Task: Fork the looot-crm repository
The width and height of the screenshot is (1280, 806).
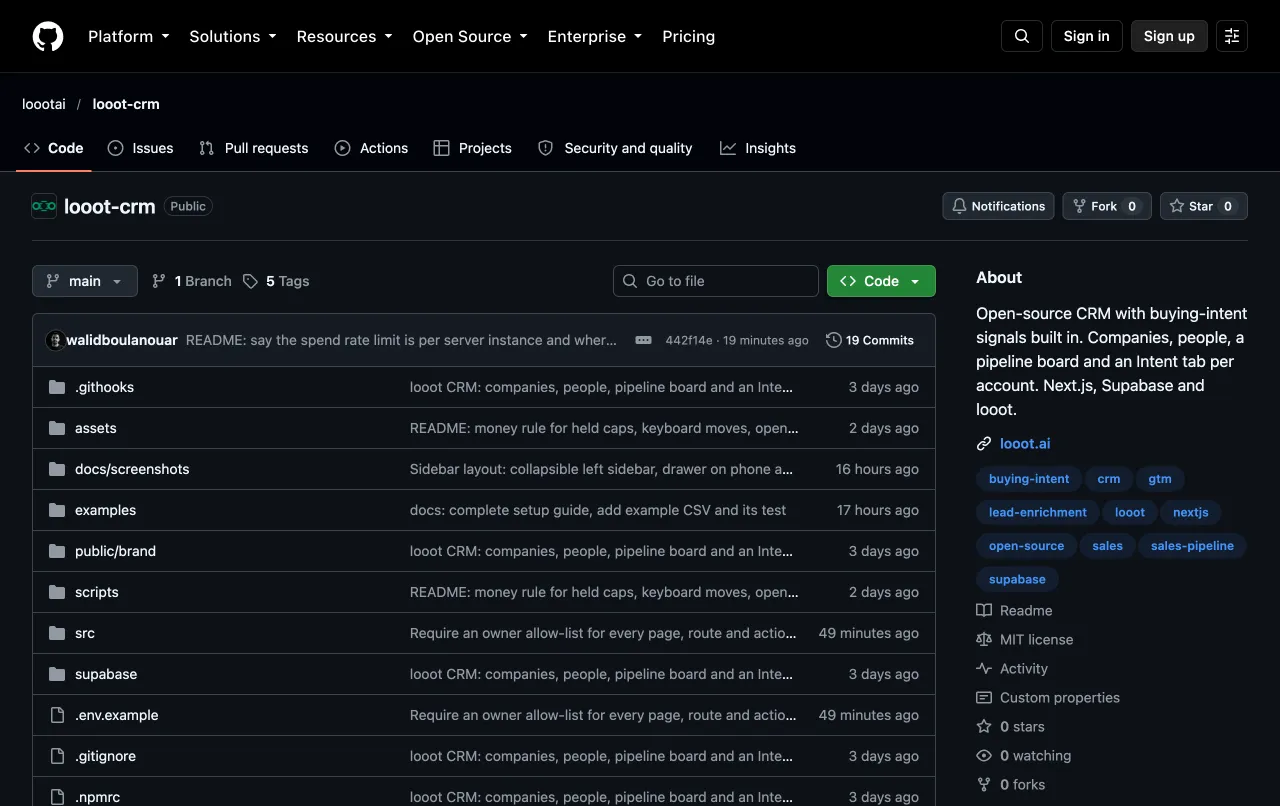Action: click(1107, 206)
